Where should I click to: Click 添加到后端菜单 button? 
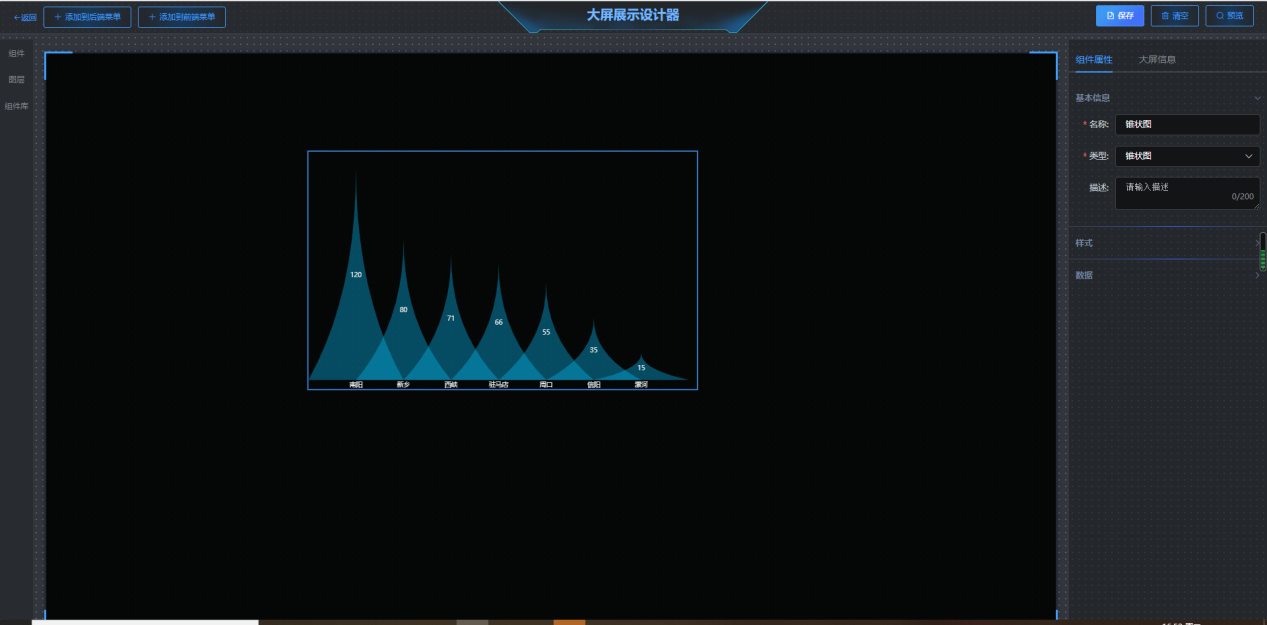[87, 17]
